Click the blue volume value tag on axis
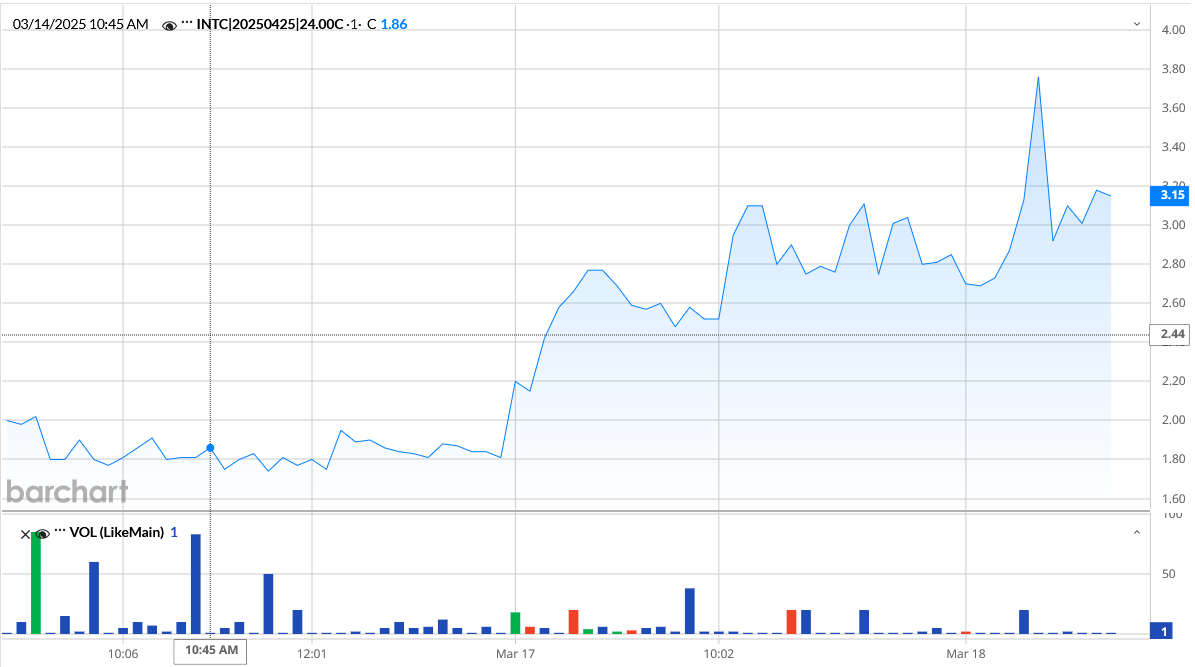The width and height of the screenshot is (1195, 667). pyautogui.click(x=1166, y=631)
